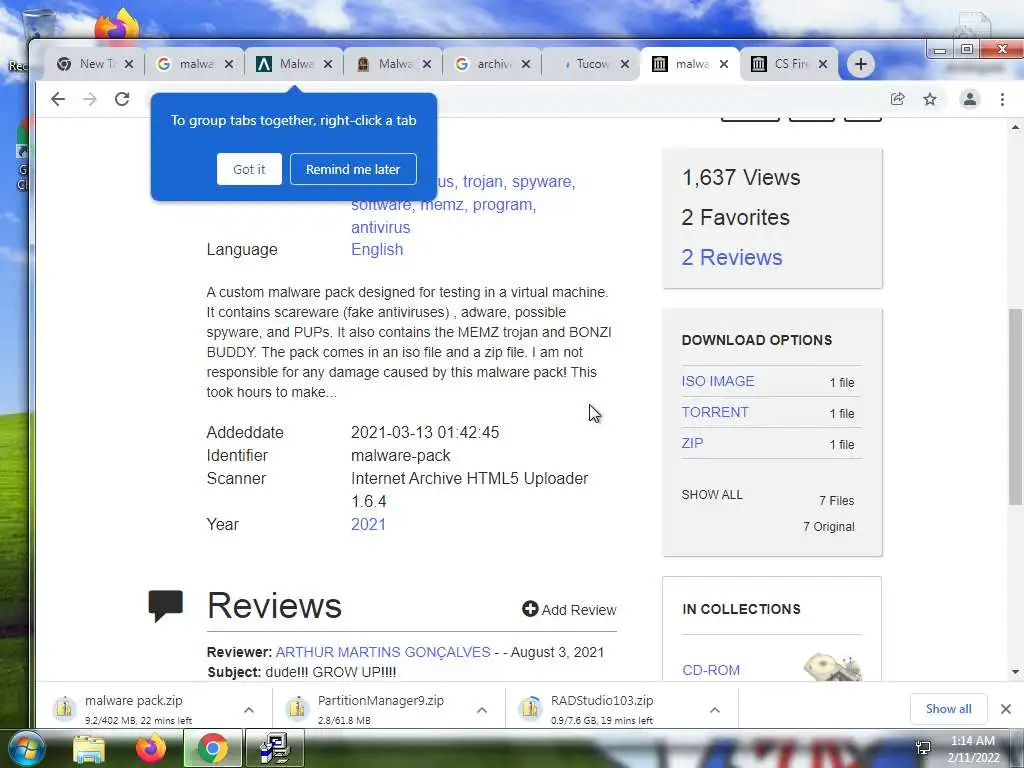This screenshot has height=768, width=1024.
Task: Open the trojan topic link
Action: [485, 182]
